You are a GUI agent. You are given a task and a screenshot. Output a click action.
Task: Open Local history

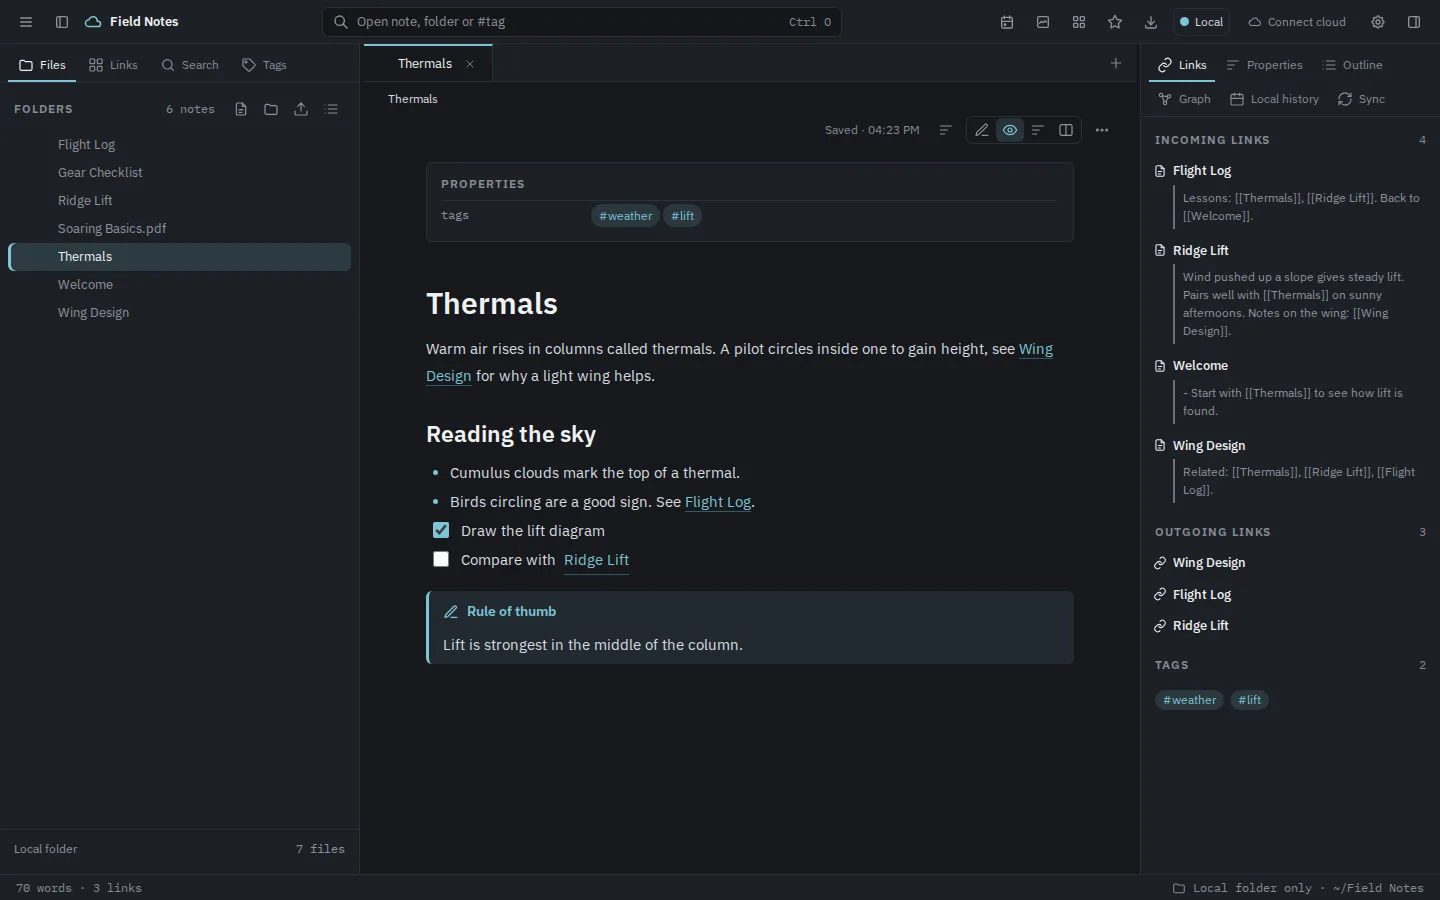click(1274, 99)
